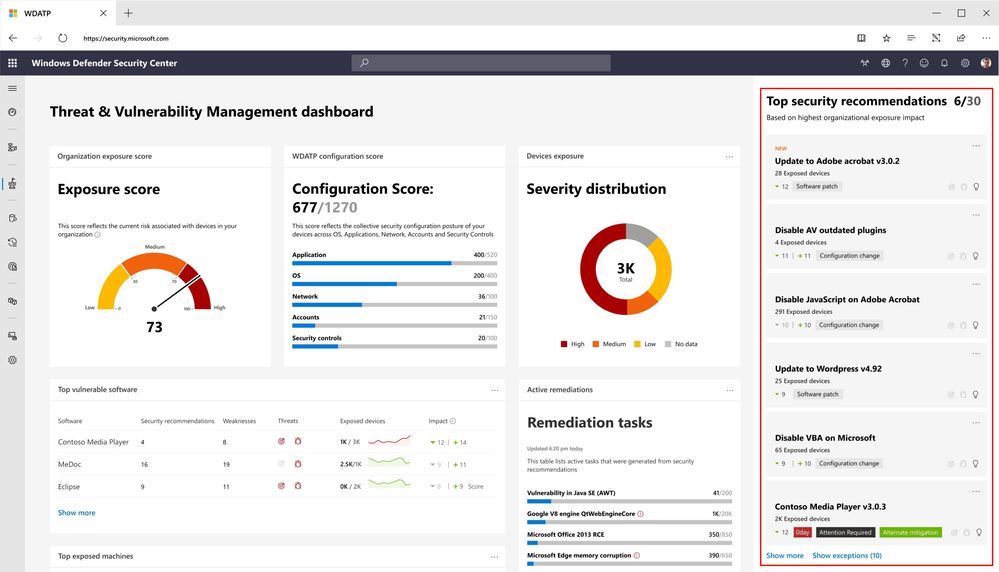
Task: Open a new browser tab with plus
Action: click(128, 13)
